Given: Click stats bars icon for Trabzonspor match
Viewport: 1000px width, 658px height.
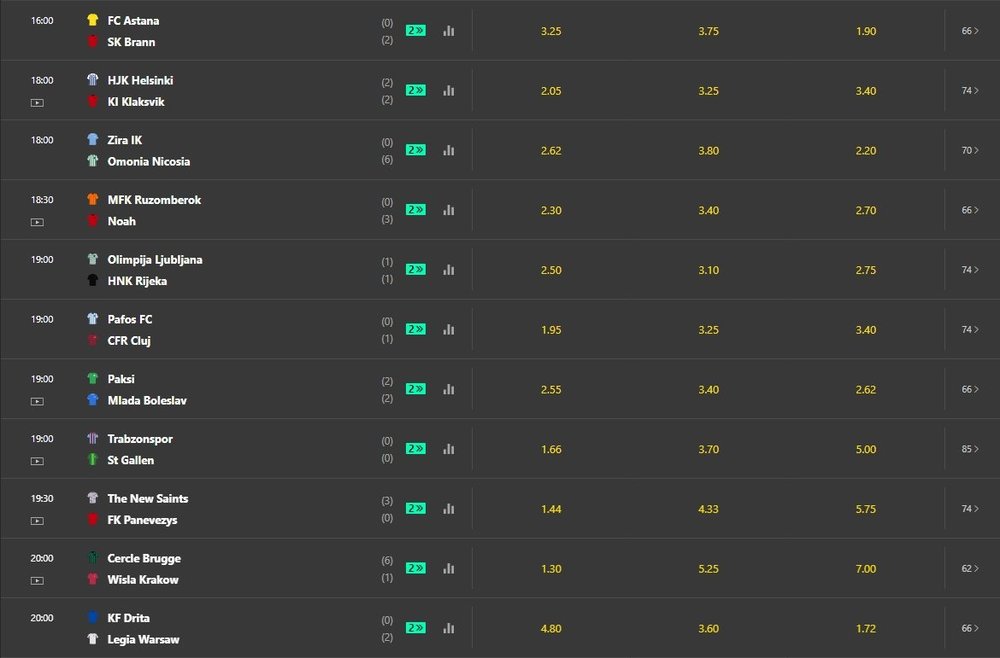Looking at the screenshot, I should click(x=449, y=449).
